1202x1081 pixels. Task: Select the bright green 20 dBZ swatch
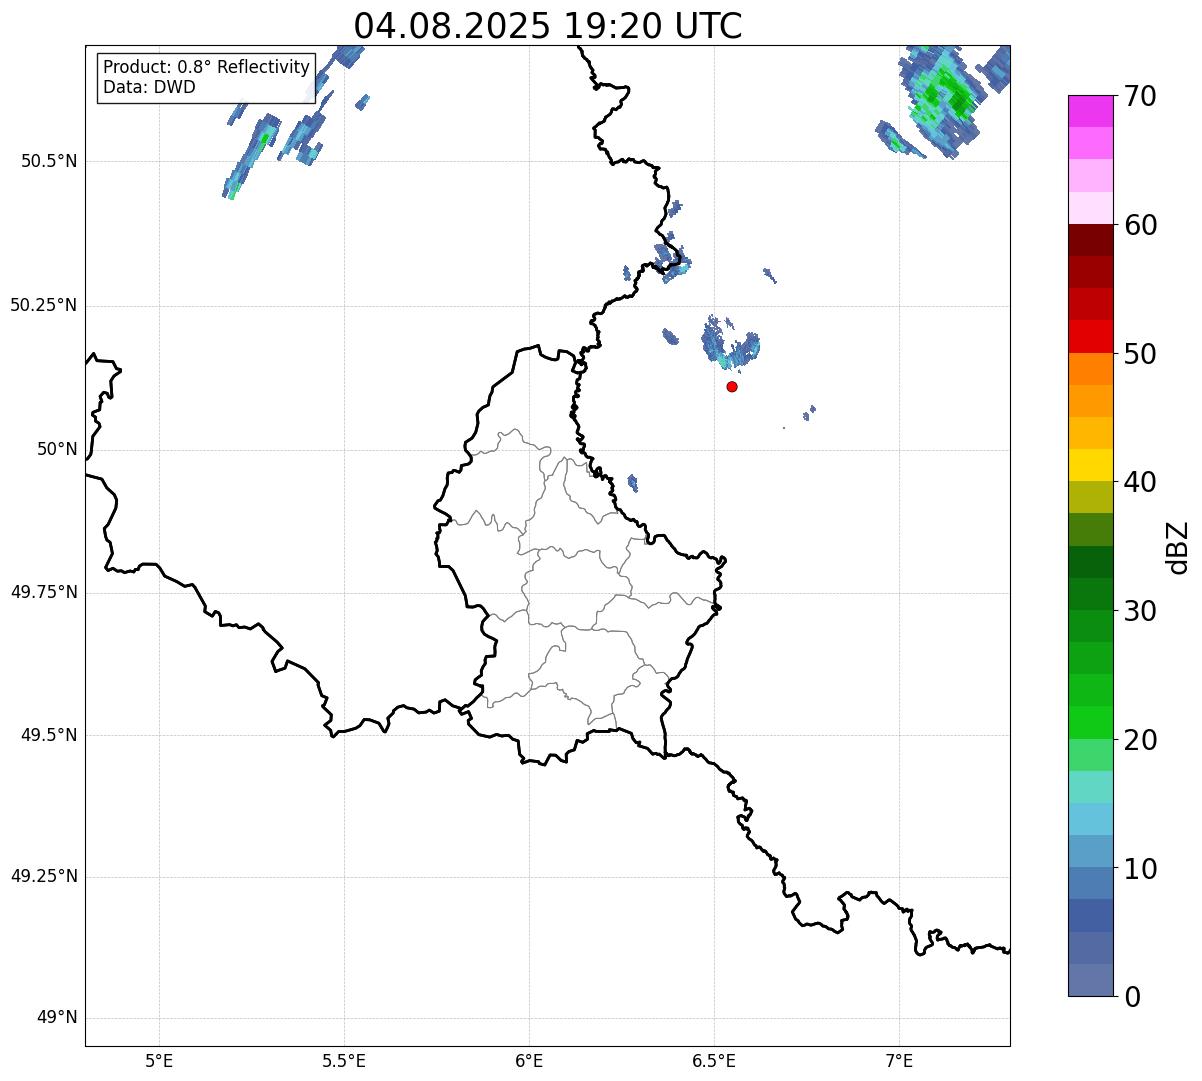click(1091, 722)
